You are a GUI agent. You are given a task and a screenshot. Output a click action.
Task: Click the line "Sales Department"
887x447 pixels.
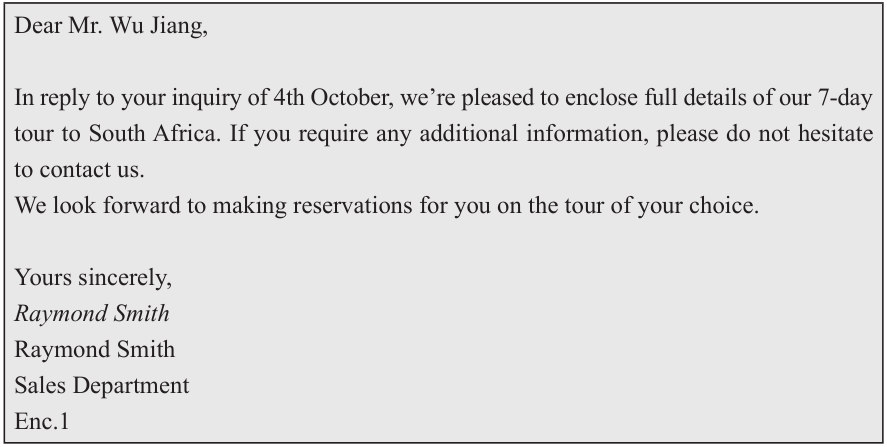tap(102, 386)
